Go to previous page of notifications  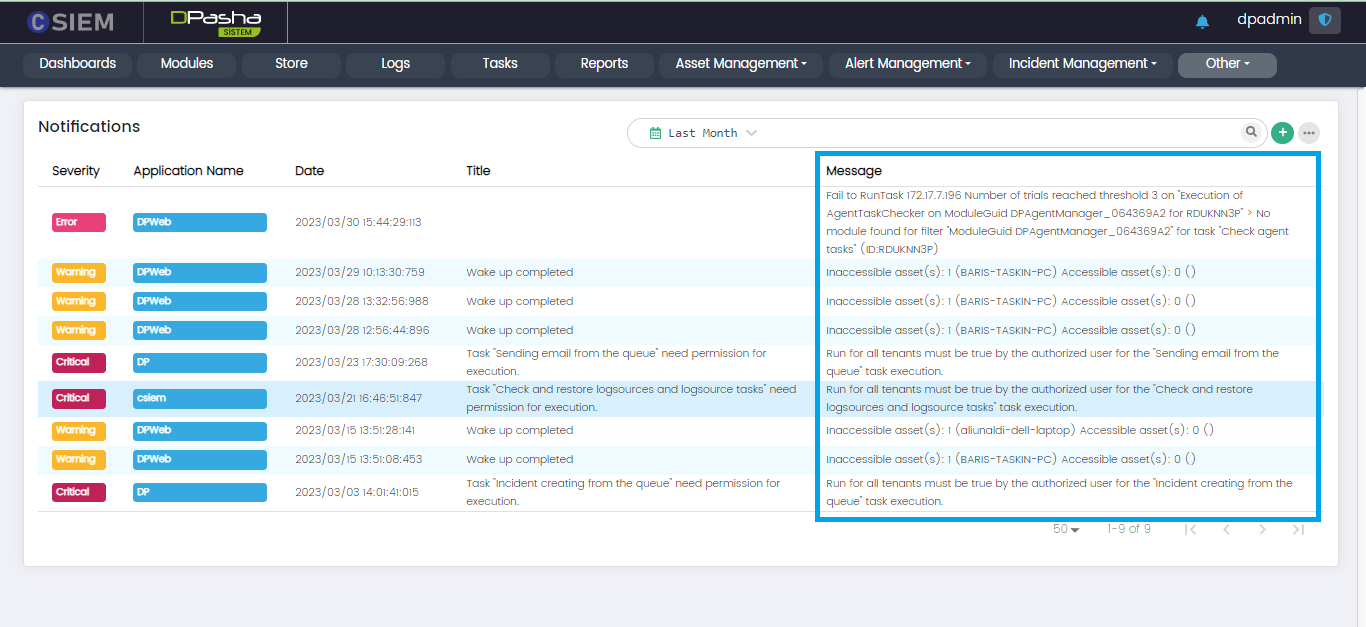tap(1226, 529)
